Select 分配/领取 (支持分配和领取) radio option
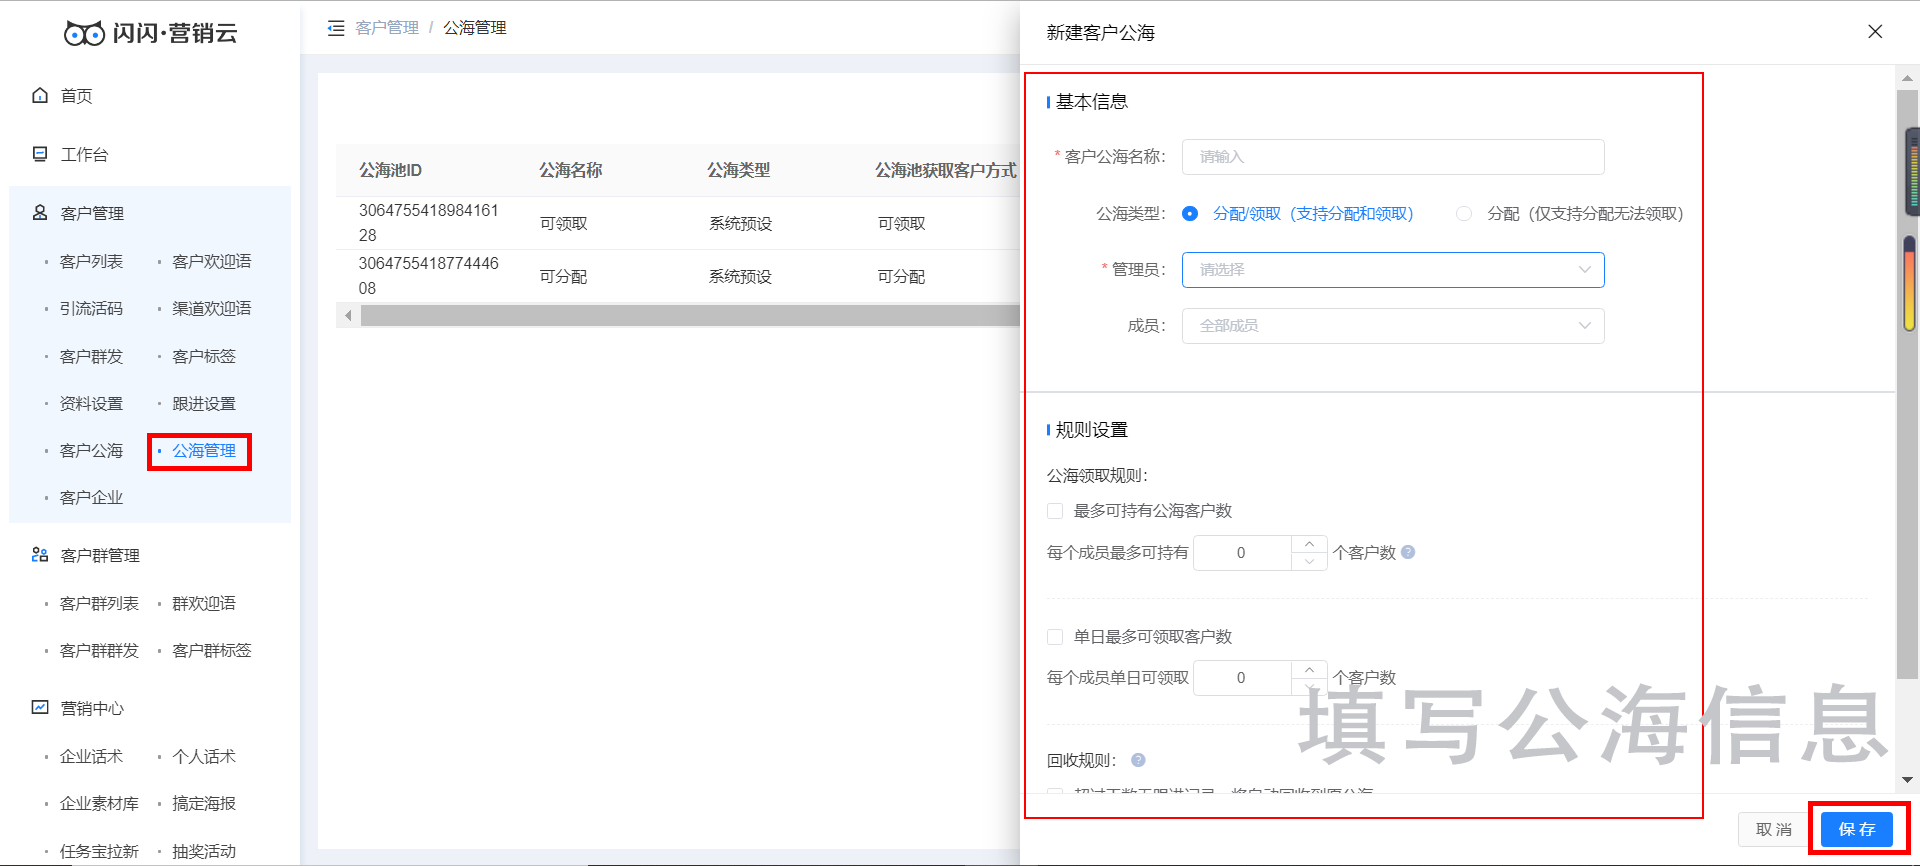Viewport: 1920px width, 866px height. pyautogui.click(x=1190, y=214)
